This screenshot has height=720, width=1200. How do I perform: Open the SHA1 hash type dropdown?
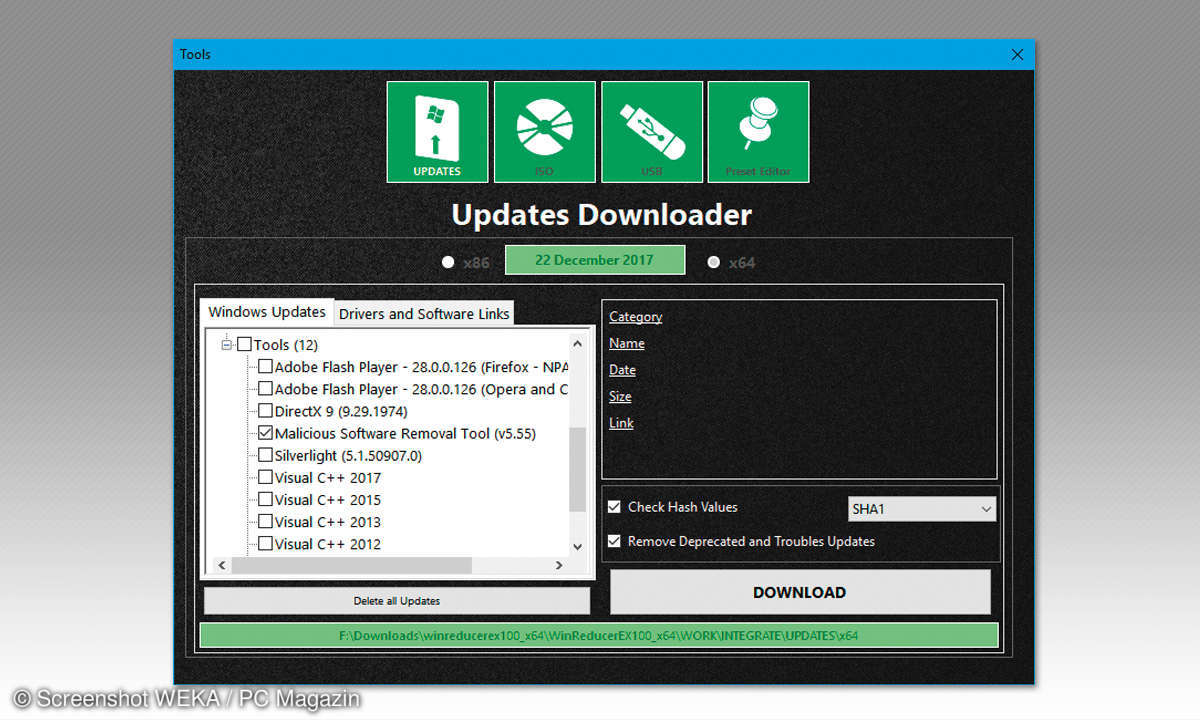(921, 509)
